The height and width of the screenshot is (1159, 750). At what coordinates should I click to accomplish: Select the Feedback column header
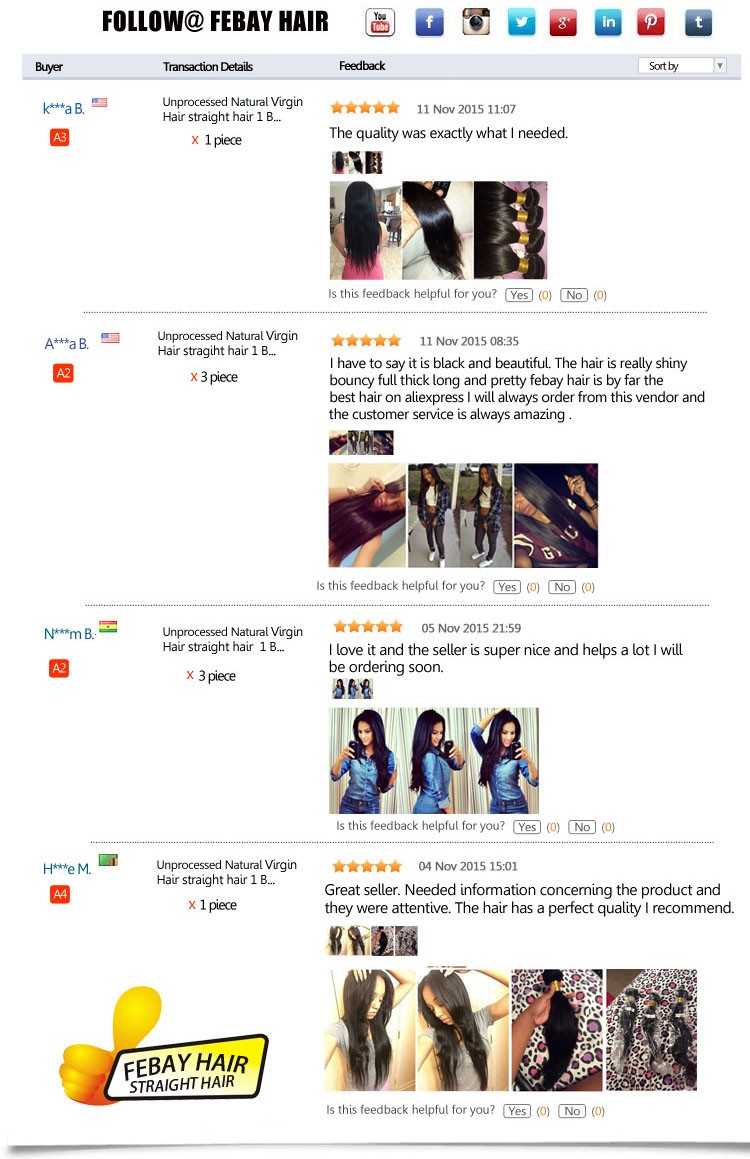coord(362,66)
